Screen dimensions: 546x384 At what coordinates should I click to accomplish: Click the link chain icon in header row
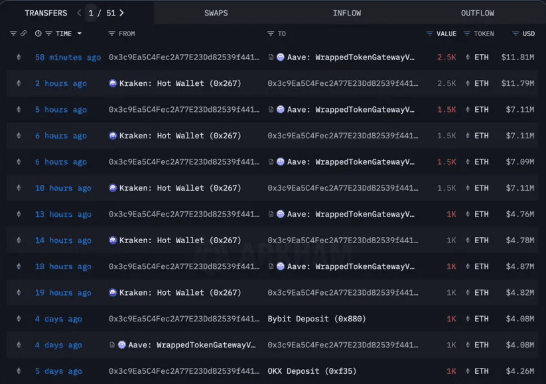(23, 33)
